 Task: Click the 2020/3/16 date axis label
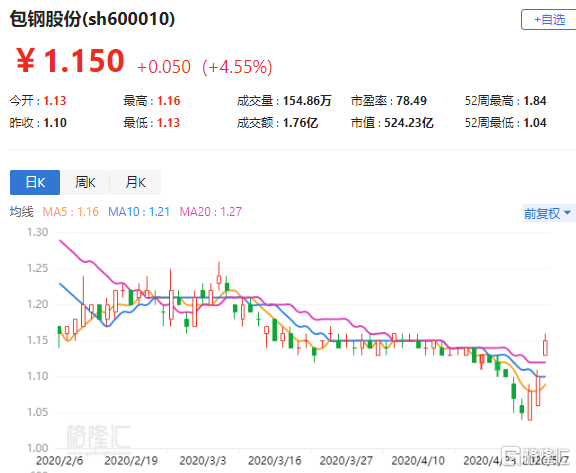click(x=274, y=461)
